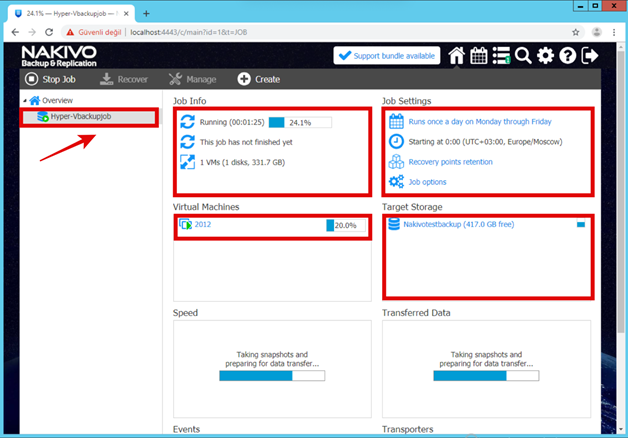Select the Hyper-Vbackupjob browser tab
This screenshot has height=438, width=628.
[72, 14]
